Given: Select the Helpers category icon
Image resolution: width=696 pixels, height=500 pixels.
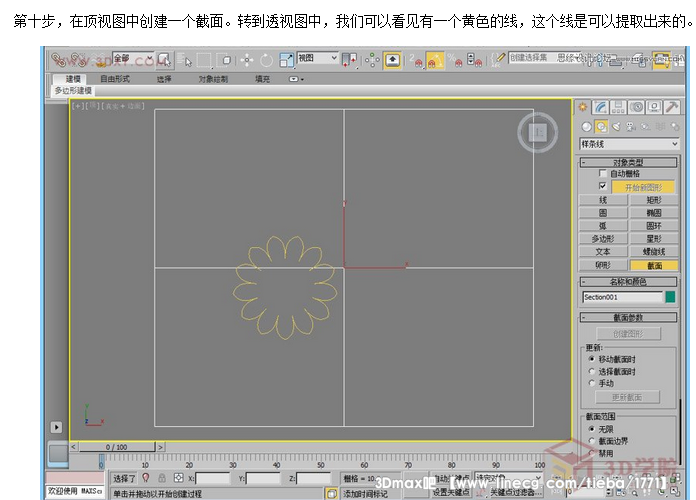Looking at the screenshot, I should pyautogui.click(x=645, y=127).
